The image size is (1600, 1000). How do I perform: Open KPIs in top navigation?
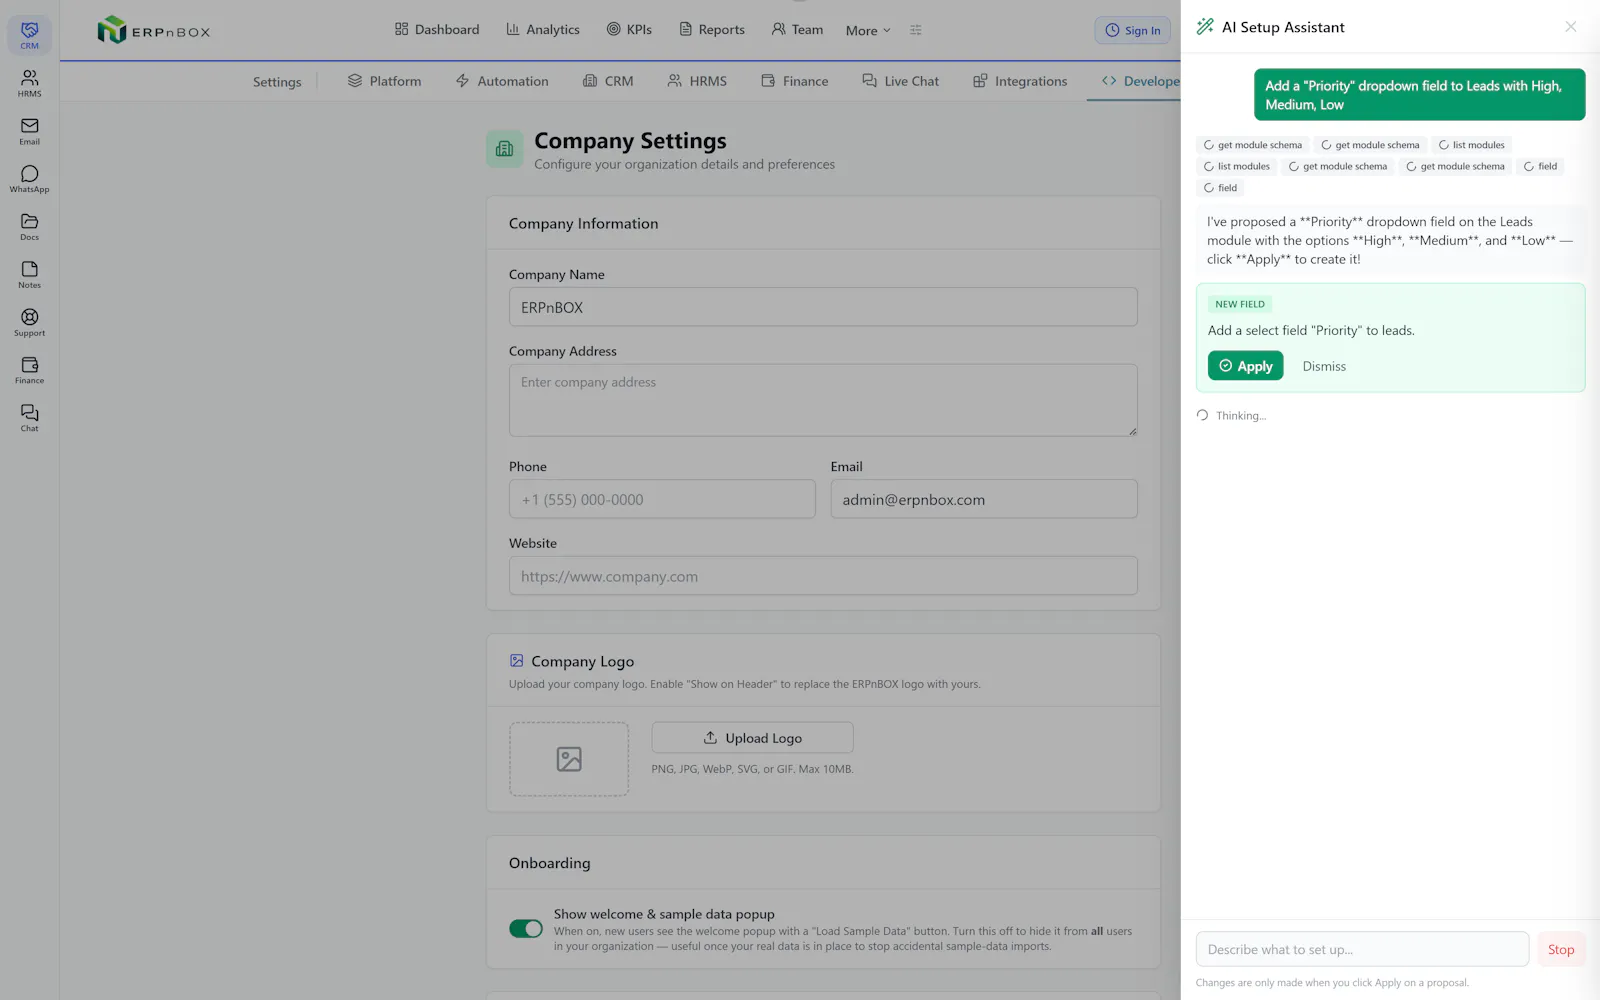(x=629, y=30)
